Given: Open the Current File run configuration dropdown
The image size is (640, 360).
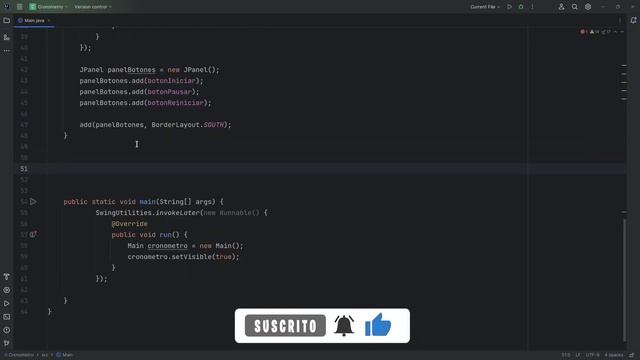Looking at the screenshot, I should click(485, 7).
